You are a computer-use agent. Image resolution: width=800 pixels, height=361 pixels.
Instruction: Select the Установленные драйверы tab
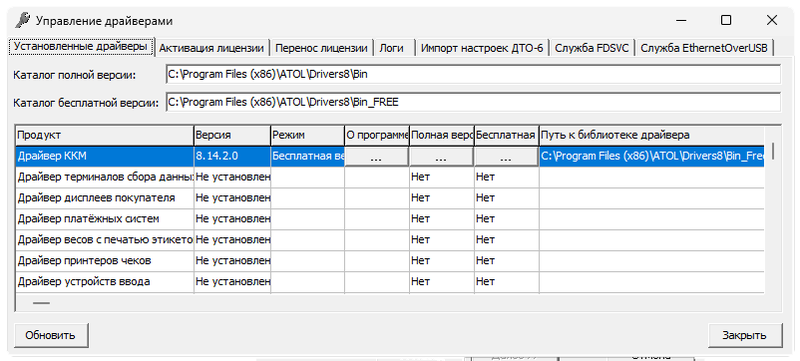click(x=82, y=46)
